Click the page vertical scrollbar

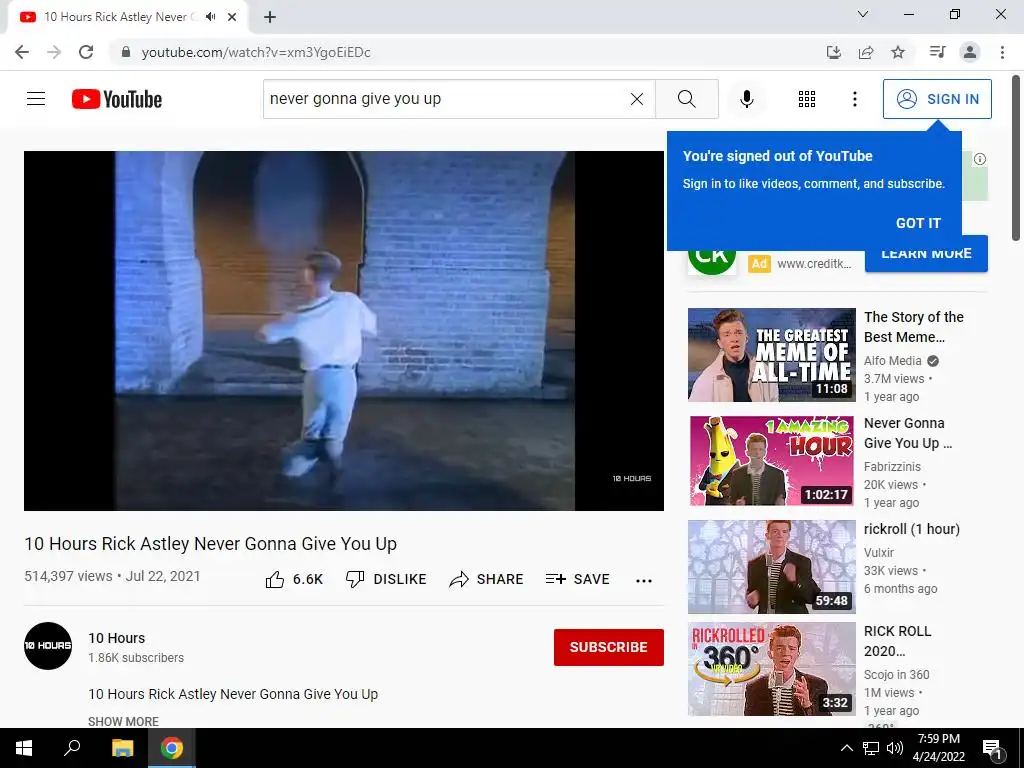pyautogui.click(x=1016, y=159)
